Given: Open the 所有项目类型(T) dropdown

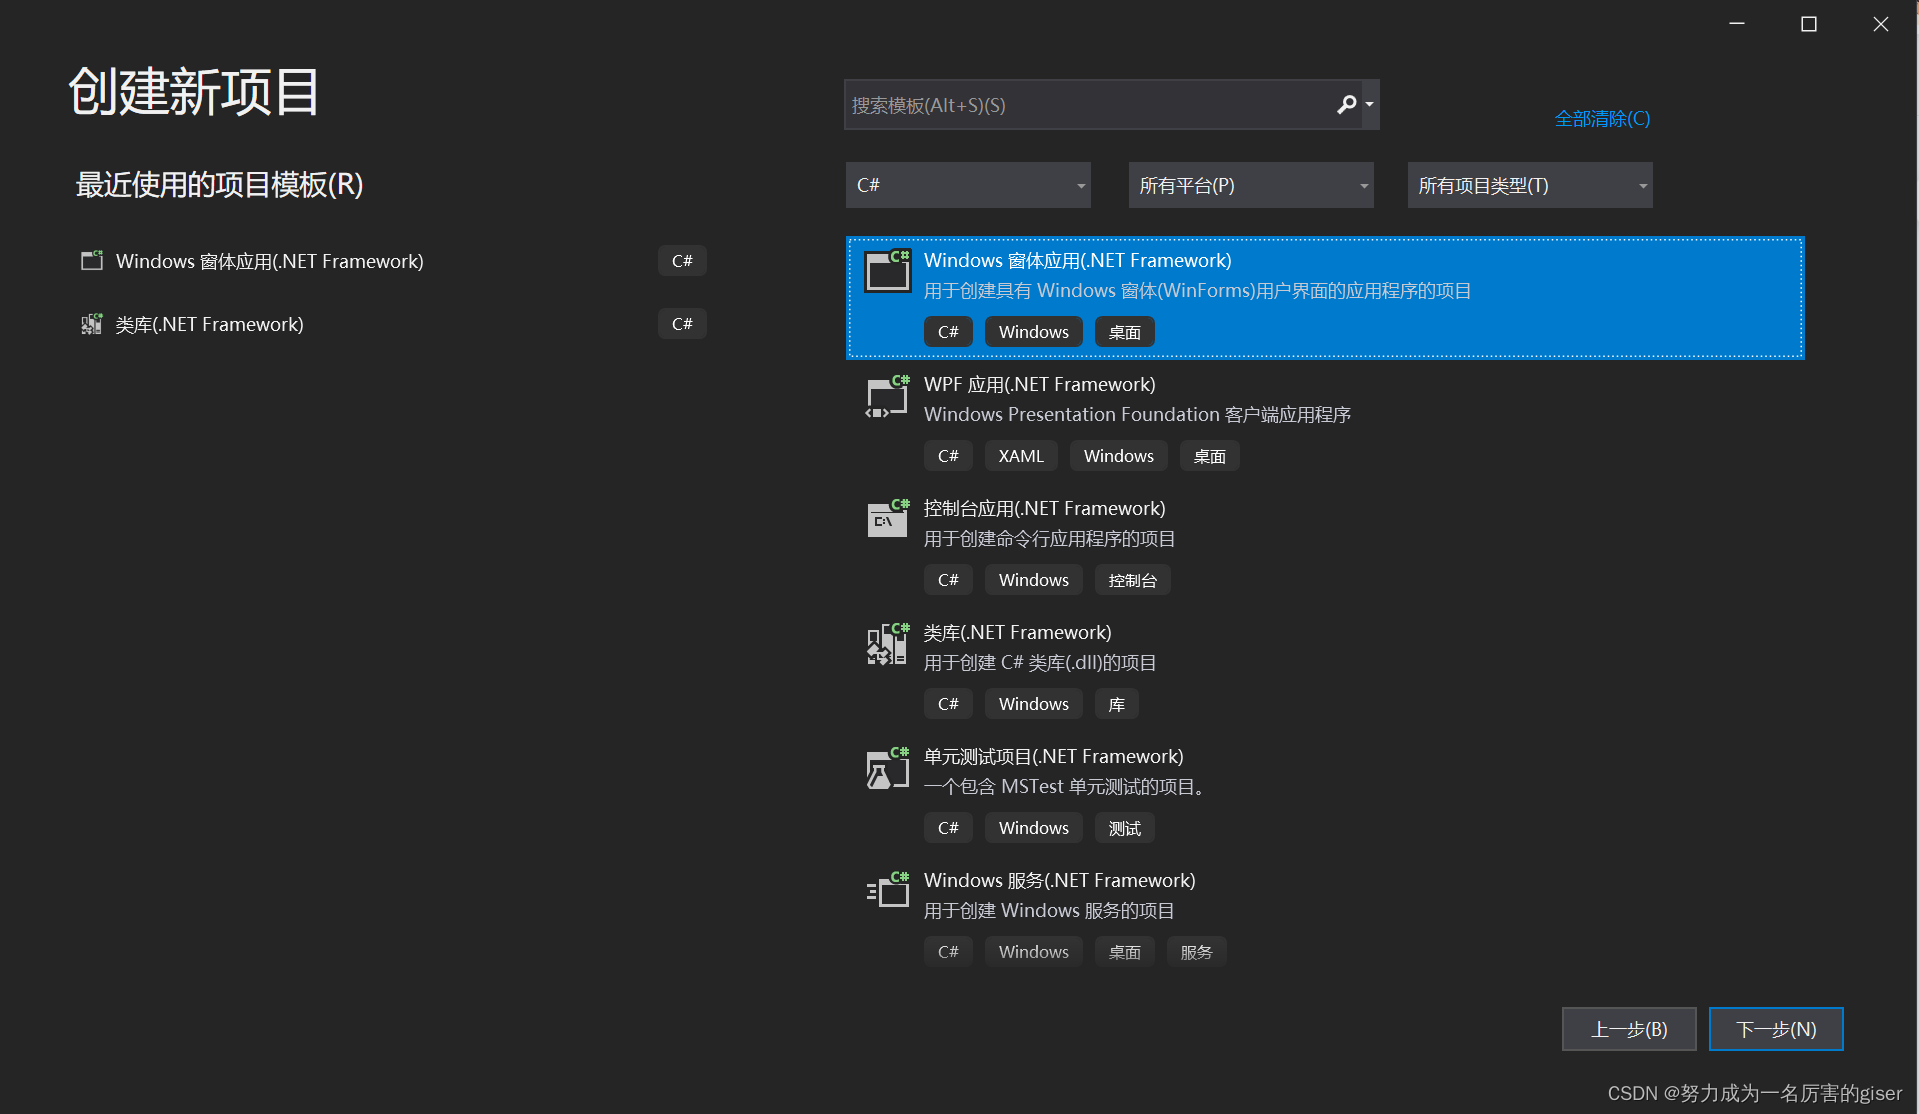Looking at the screenshot, I should coord(1530,185).
